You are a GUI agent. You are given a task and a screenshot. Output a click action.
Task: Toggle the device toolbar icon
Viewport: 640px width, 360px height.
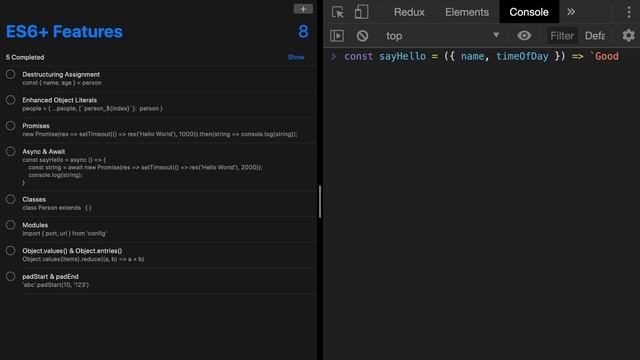coord(361,12)
